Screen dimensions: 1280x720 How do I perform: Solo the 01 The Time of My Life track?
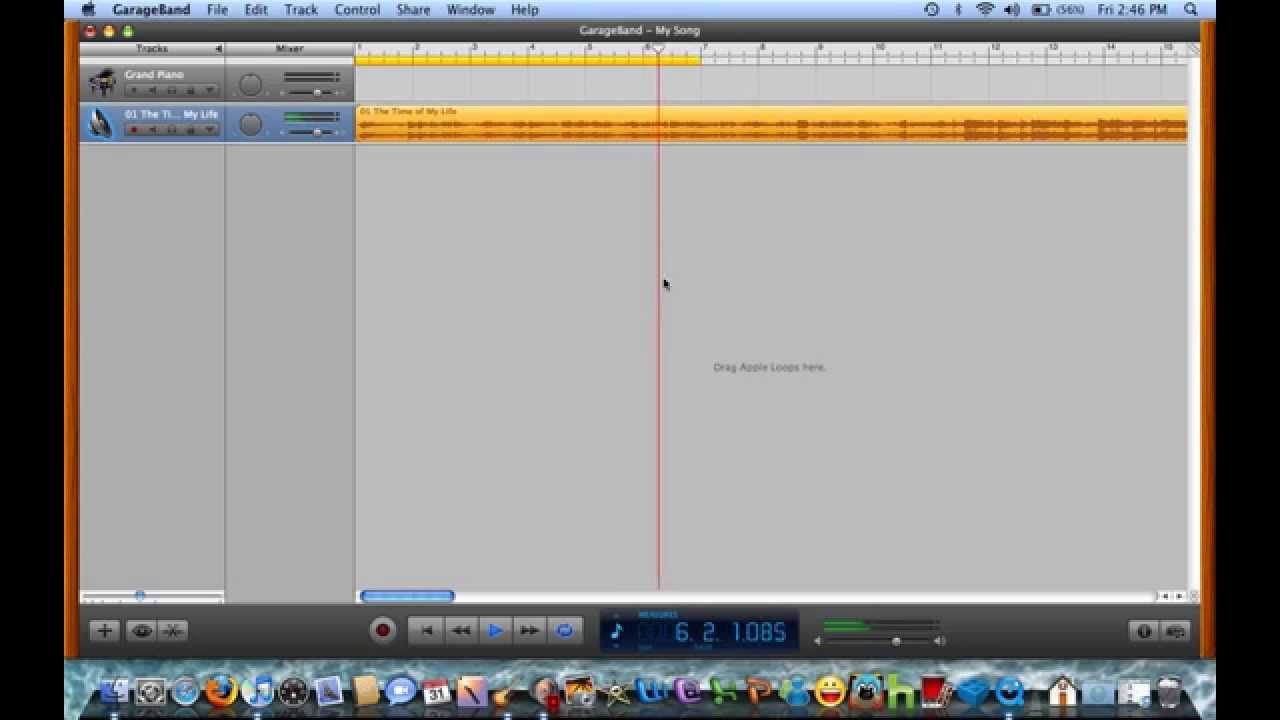(171, 130)
